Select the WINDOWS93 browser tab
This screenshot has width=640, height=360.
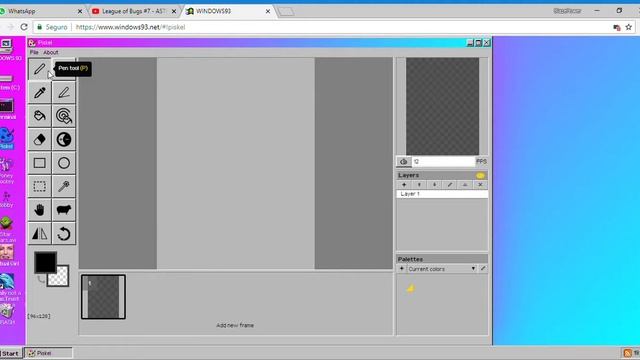click(x=229, y=11)
